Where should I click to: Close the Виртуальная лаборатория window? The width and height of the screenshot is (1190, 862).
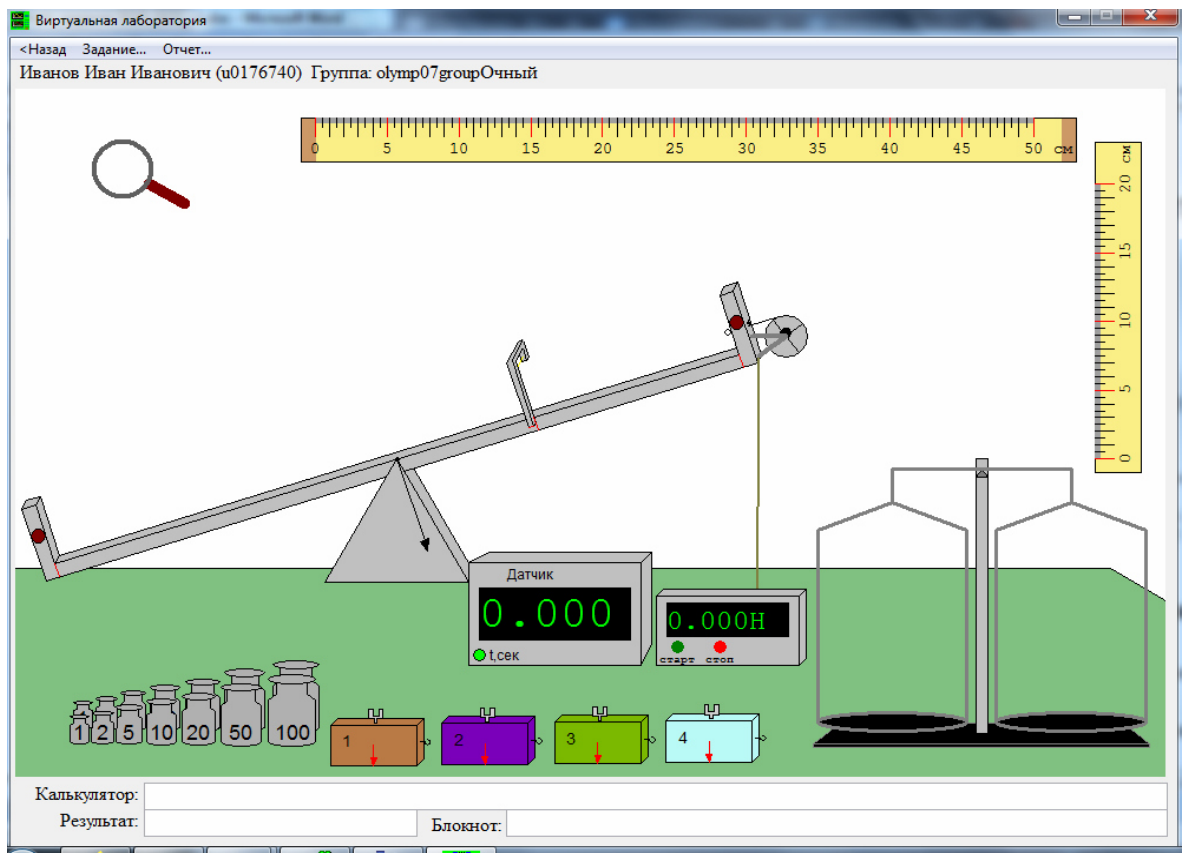tap(1151, 16)
